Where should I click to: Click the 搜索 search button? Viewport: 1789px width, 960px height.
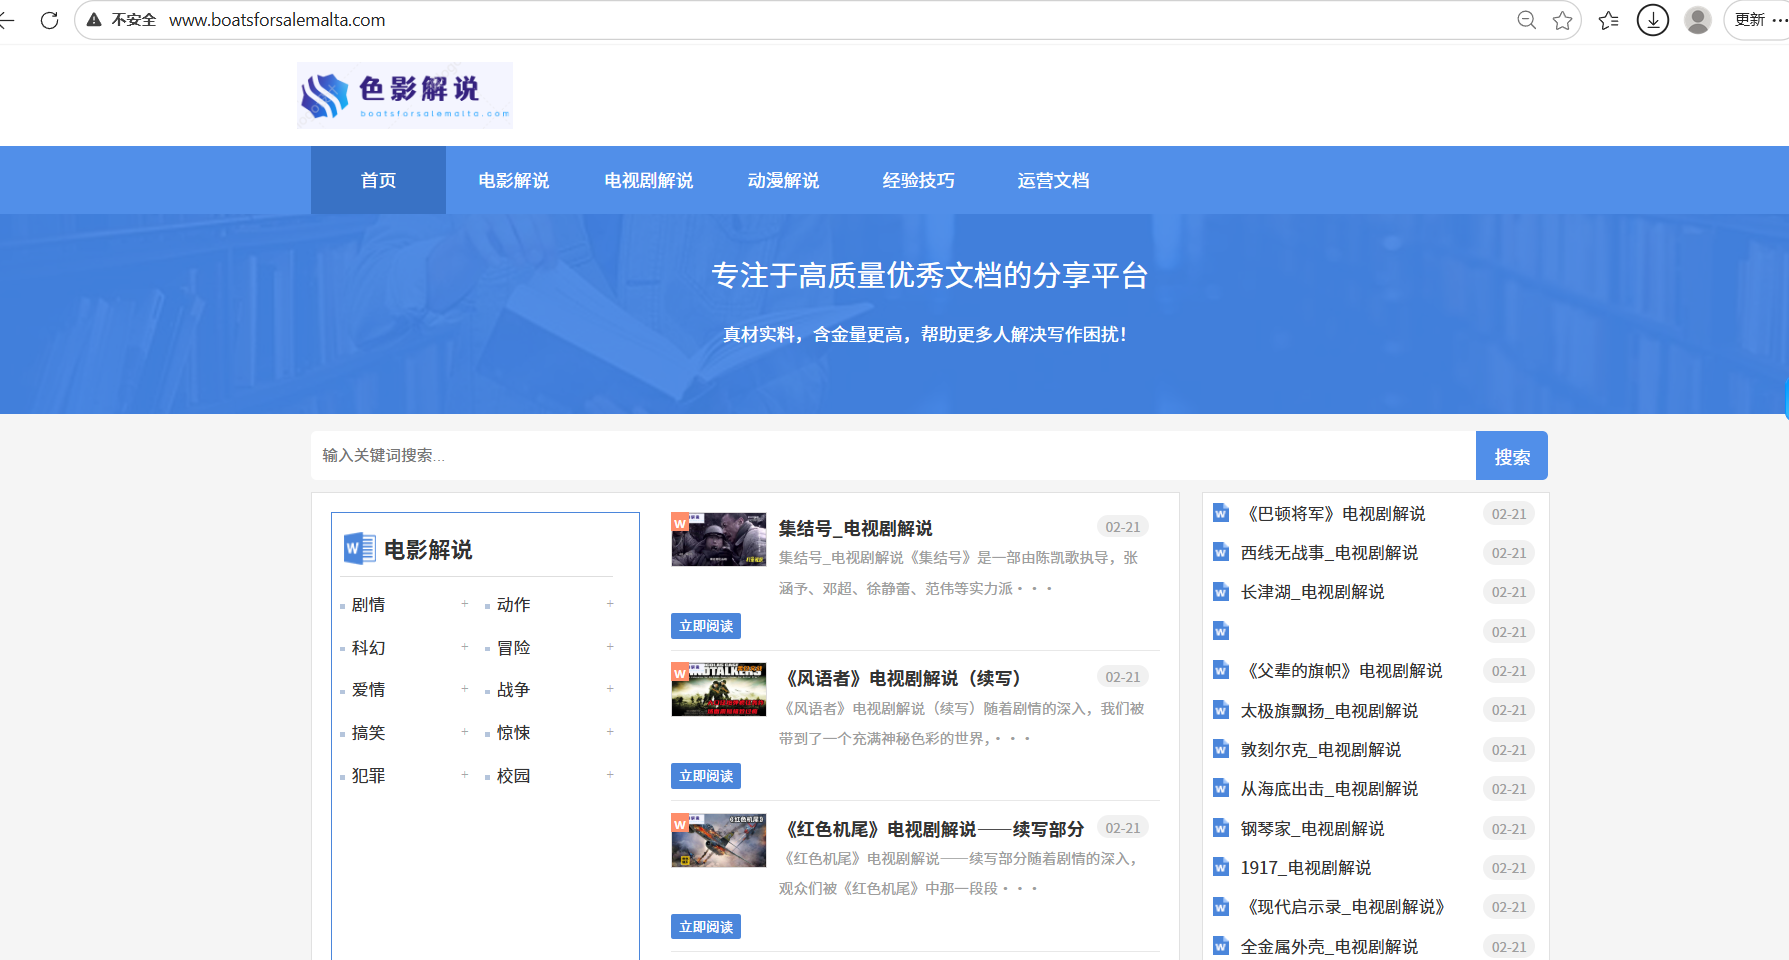coord(1511,455)
